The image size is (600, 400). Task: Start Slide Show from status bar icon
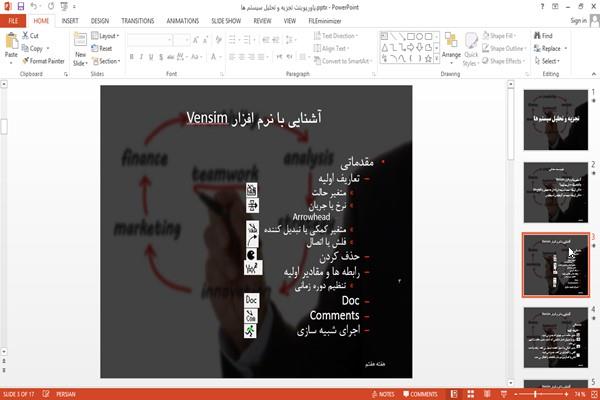[x=504, y=394]
